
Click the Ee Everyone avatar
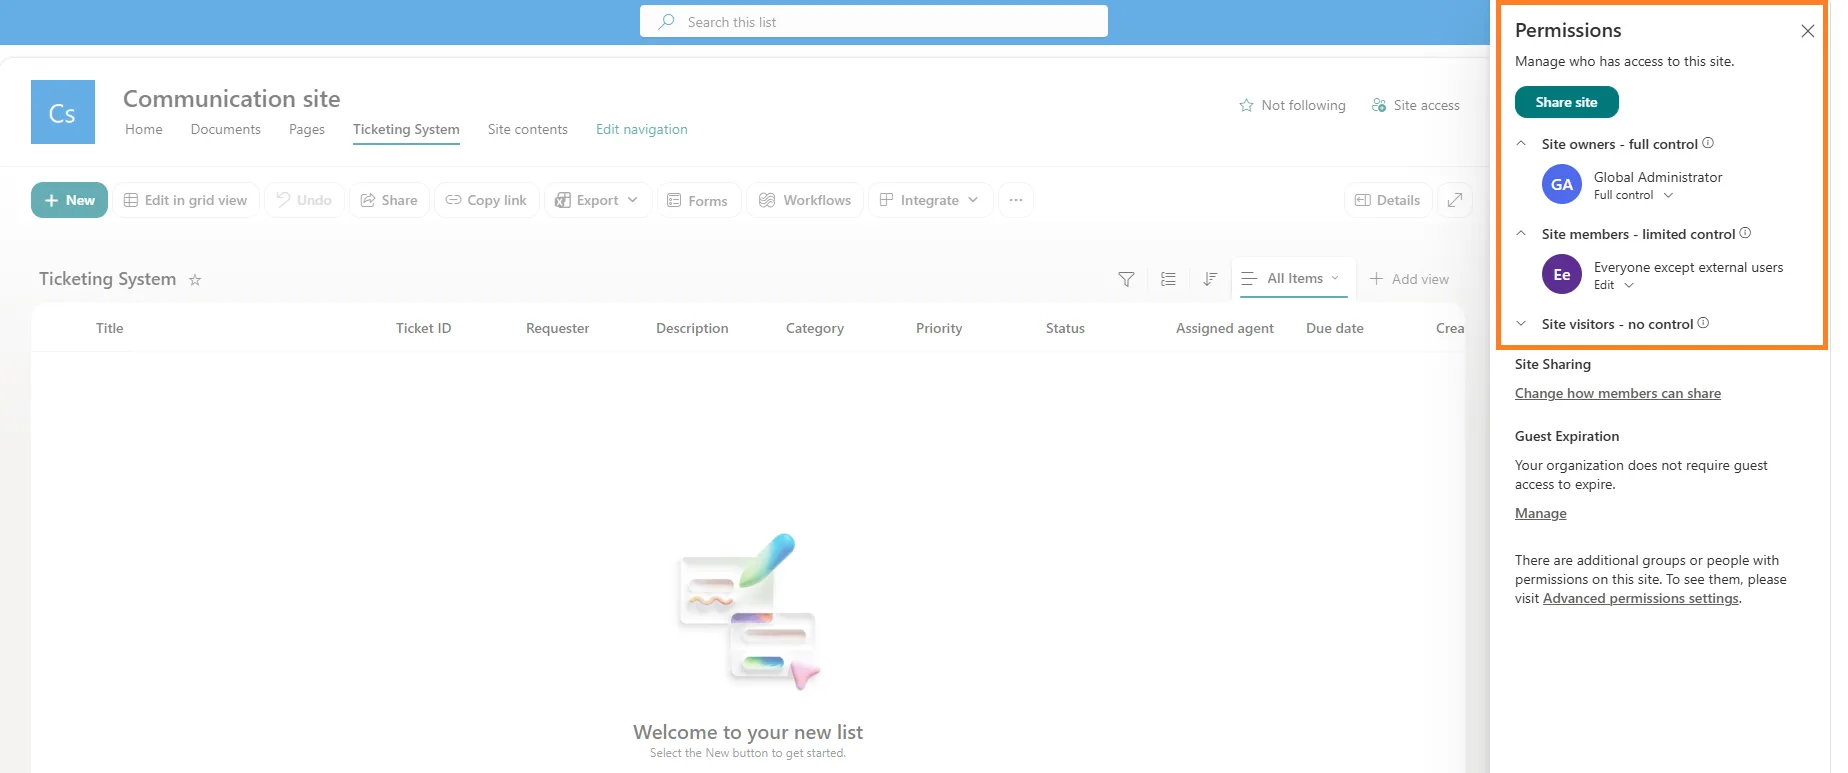pos(1562,274)
